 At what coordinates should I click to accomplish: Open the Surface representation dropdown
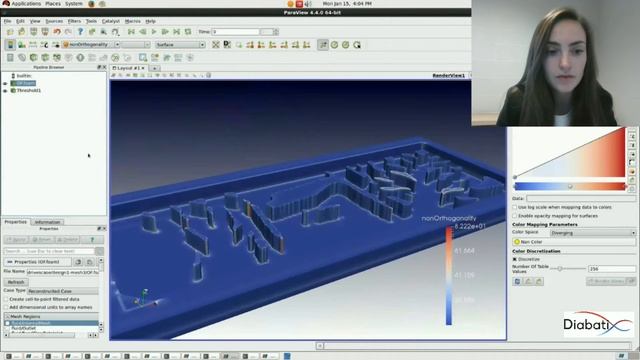(x=180, y=45)
